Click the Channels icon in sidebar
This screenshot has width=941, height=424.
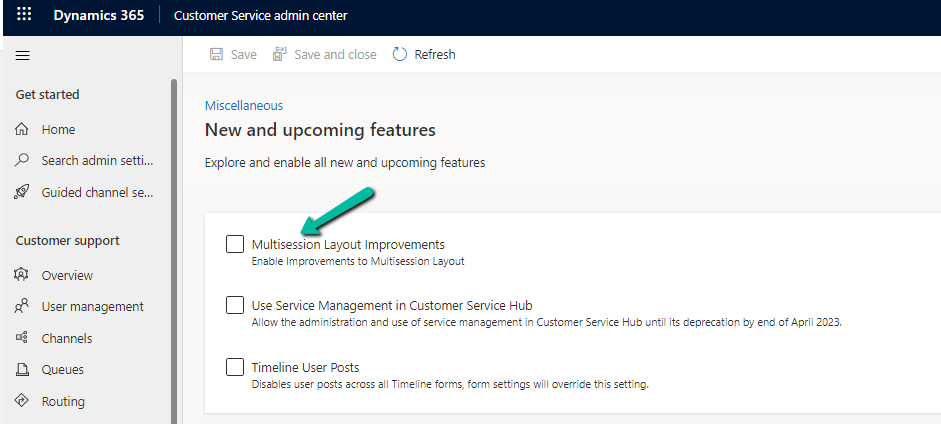pyautogui.click(x=22, y=339)
